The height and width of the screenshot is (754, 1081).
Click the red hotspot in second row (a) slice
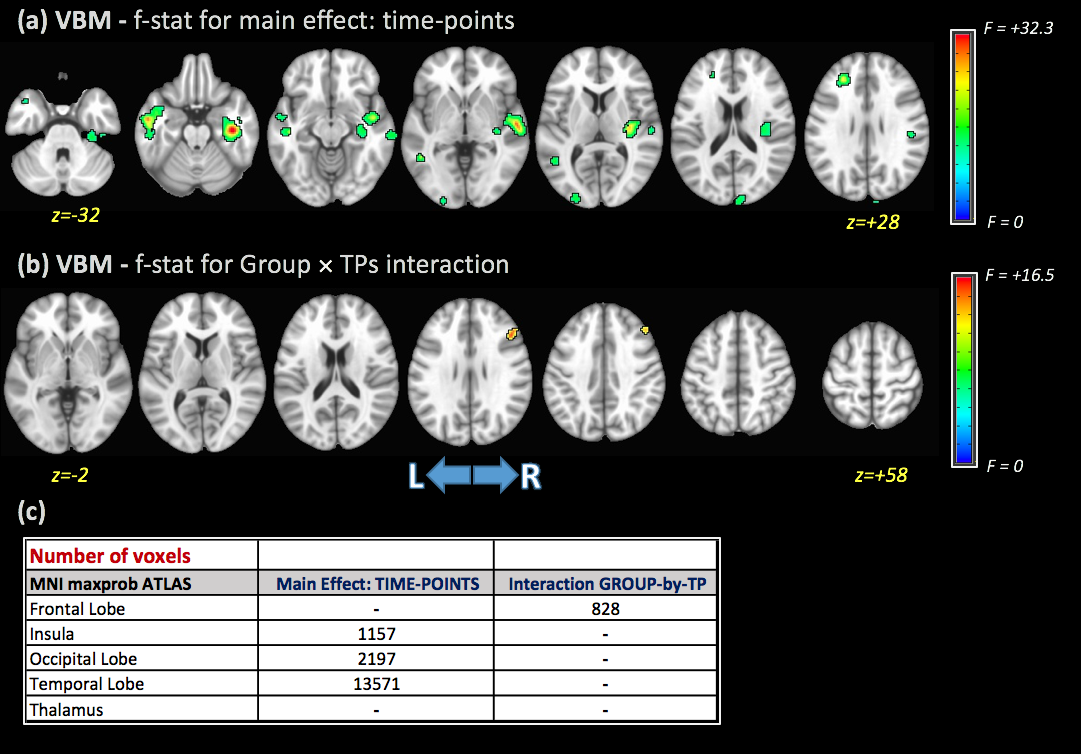232,129
